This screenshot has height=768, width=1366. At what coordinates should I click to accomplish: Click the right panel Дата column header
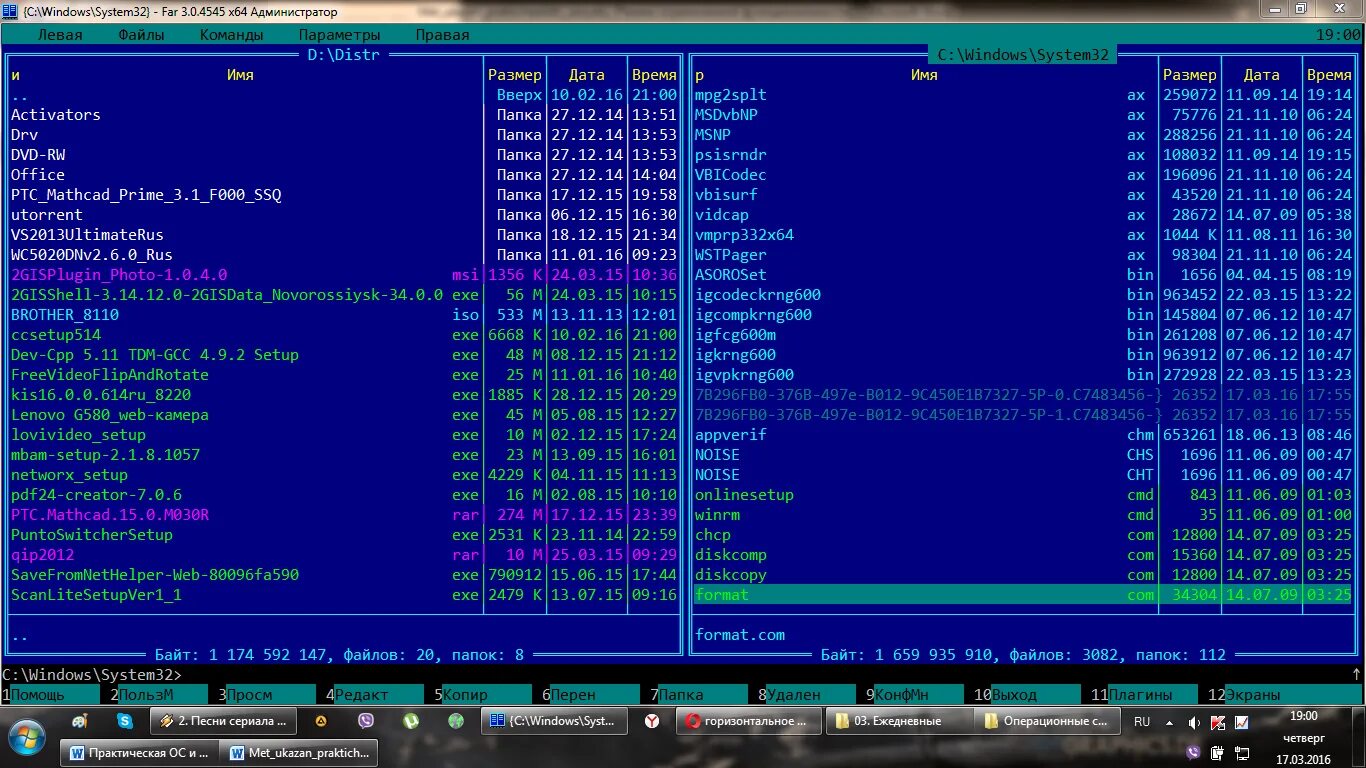[x=1261, y=75]
